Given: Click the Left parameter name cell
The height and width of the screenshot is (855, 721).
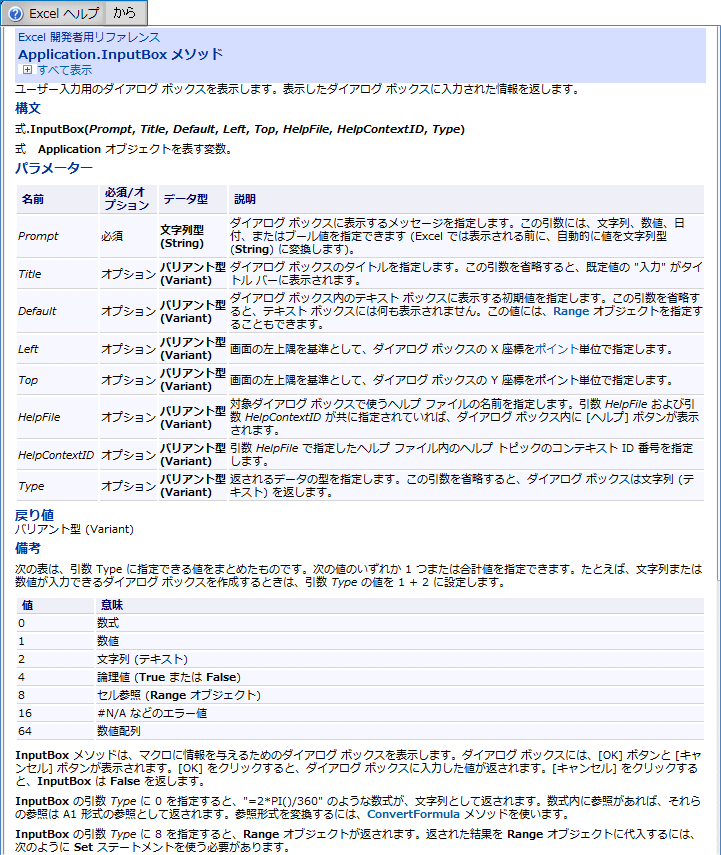Looking at the screenshot, I should coord(57,349).
